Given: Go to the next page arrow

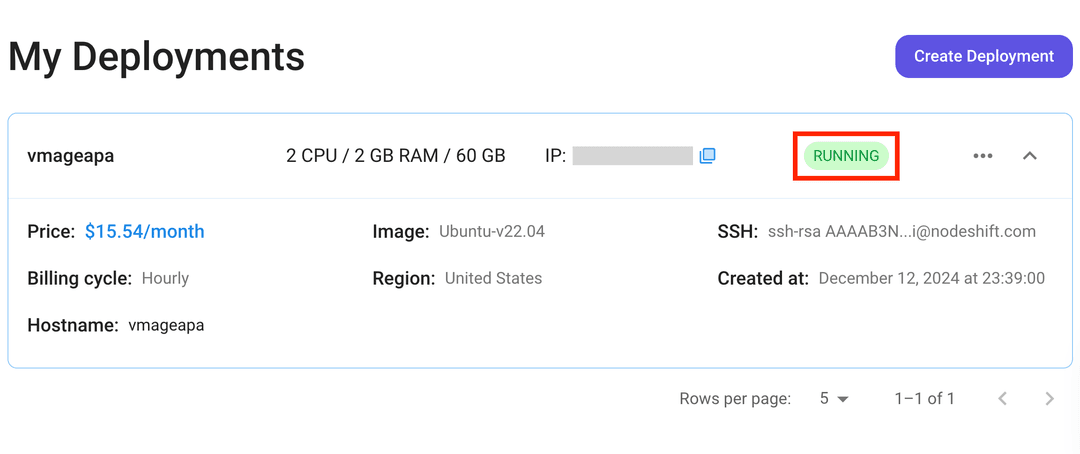Looking at the screenshot, I should [1049, 399].
